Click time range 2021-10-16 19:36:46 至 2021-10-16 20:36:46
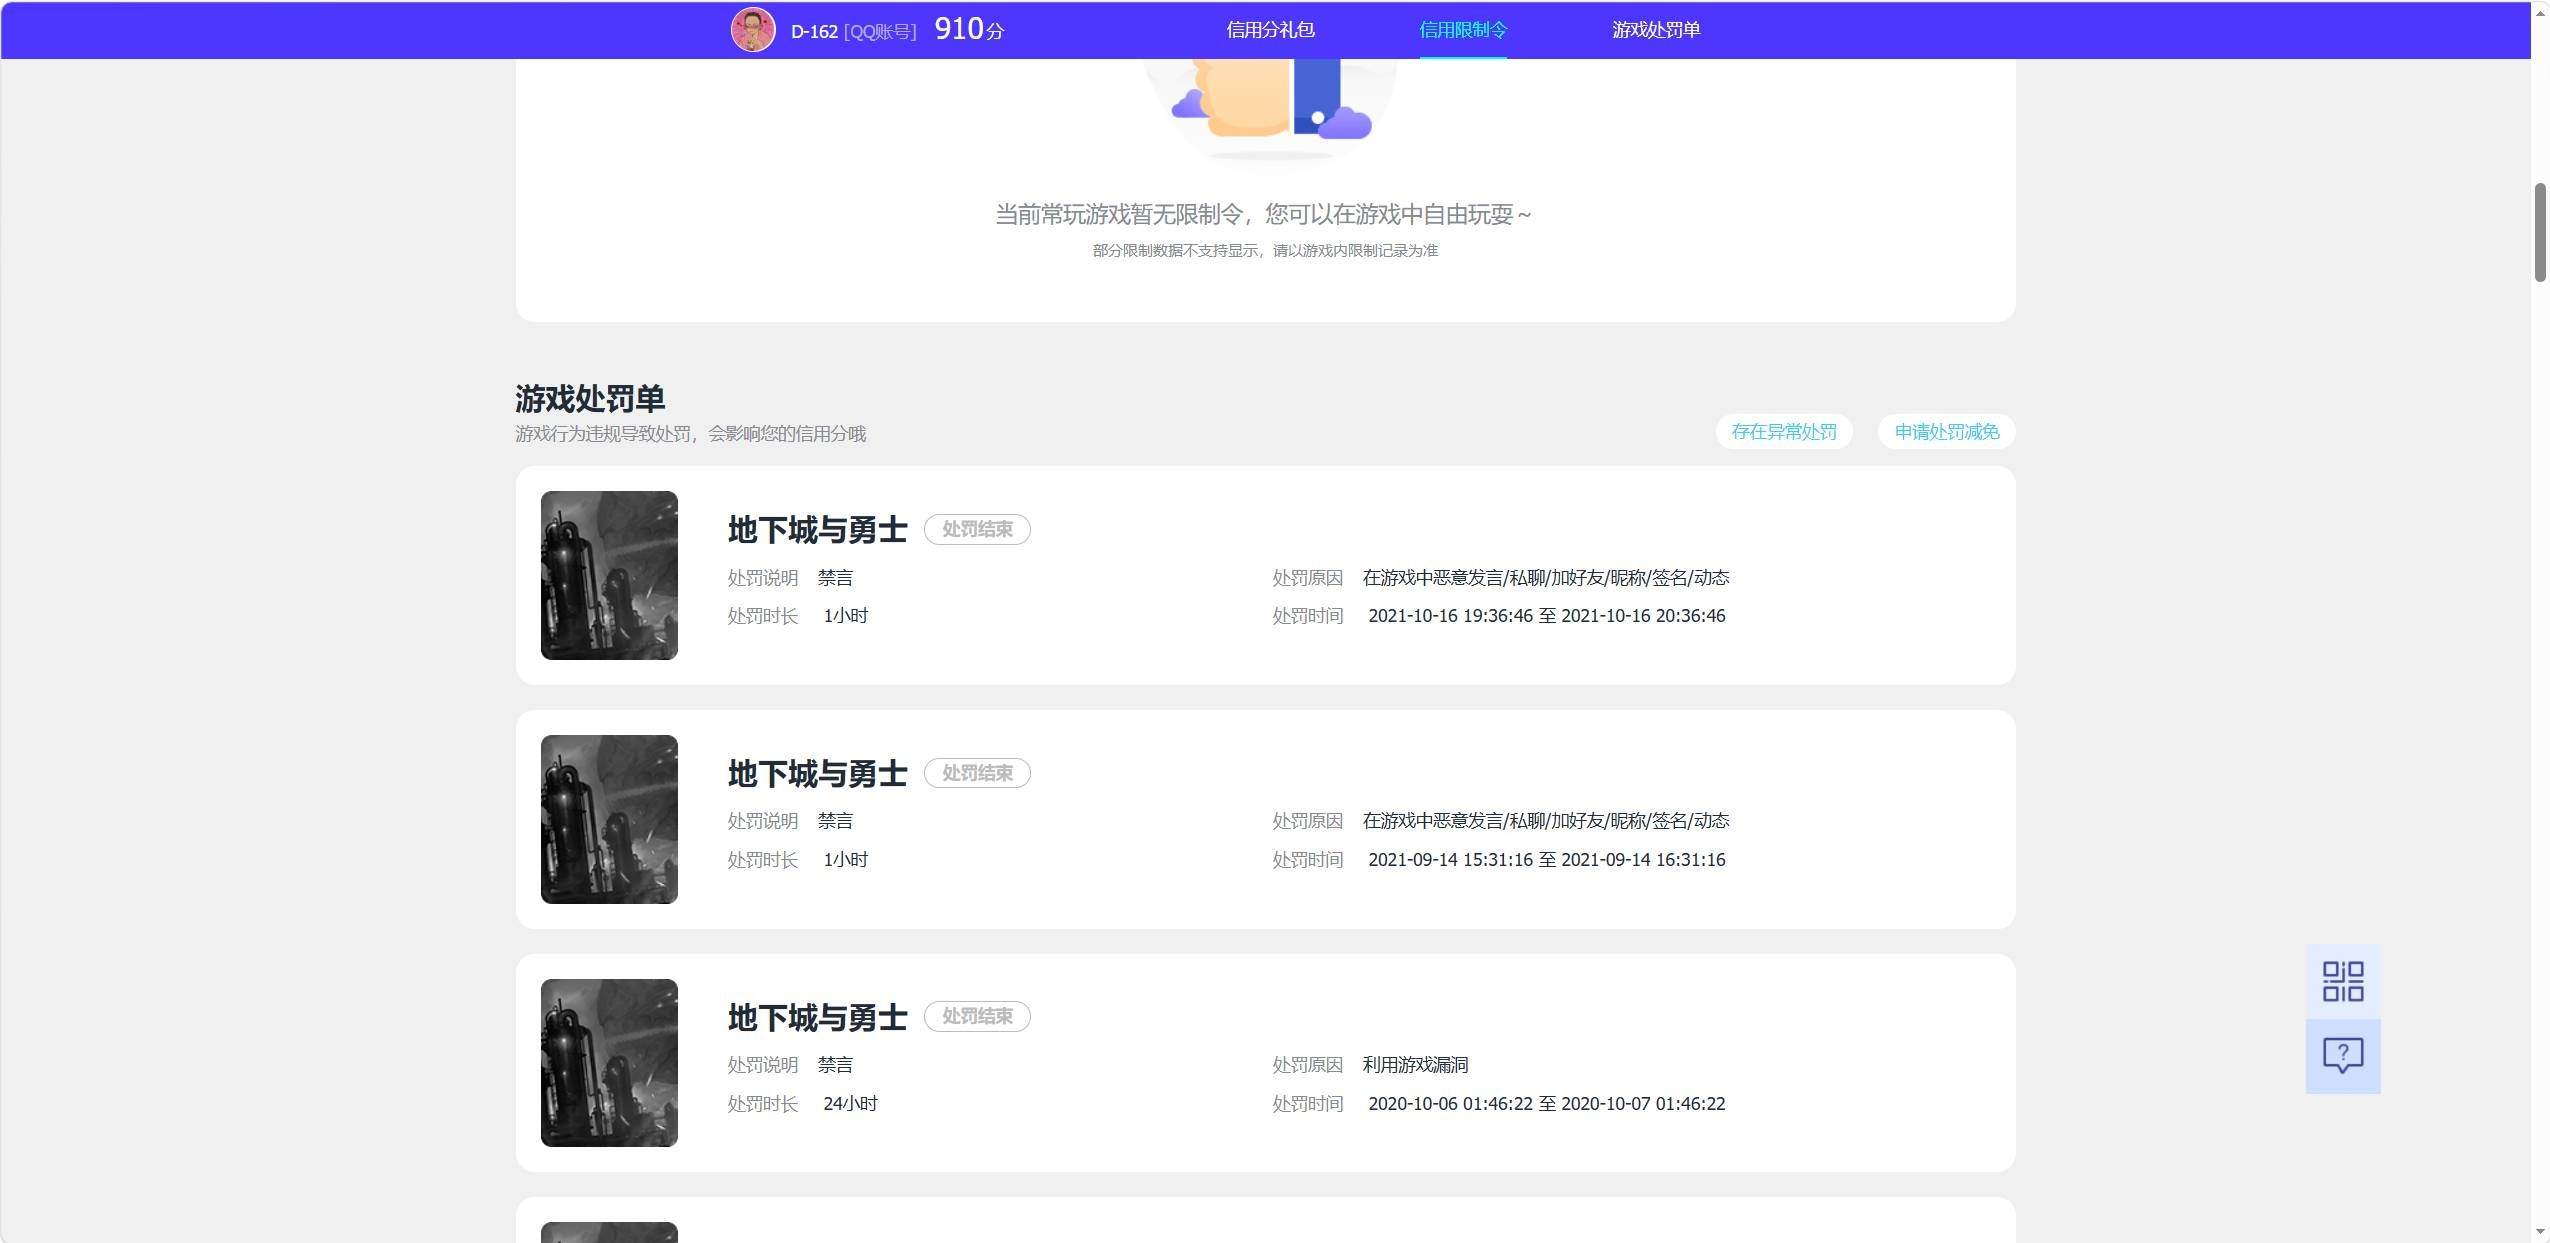 coord(1546,616)
